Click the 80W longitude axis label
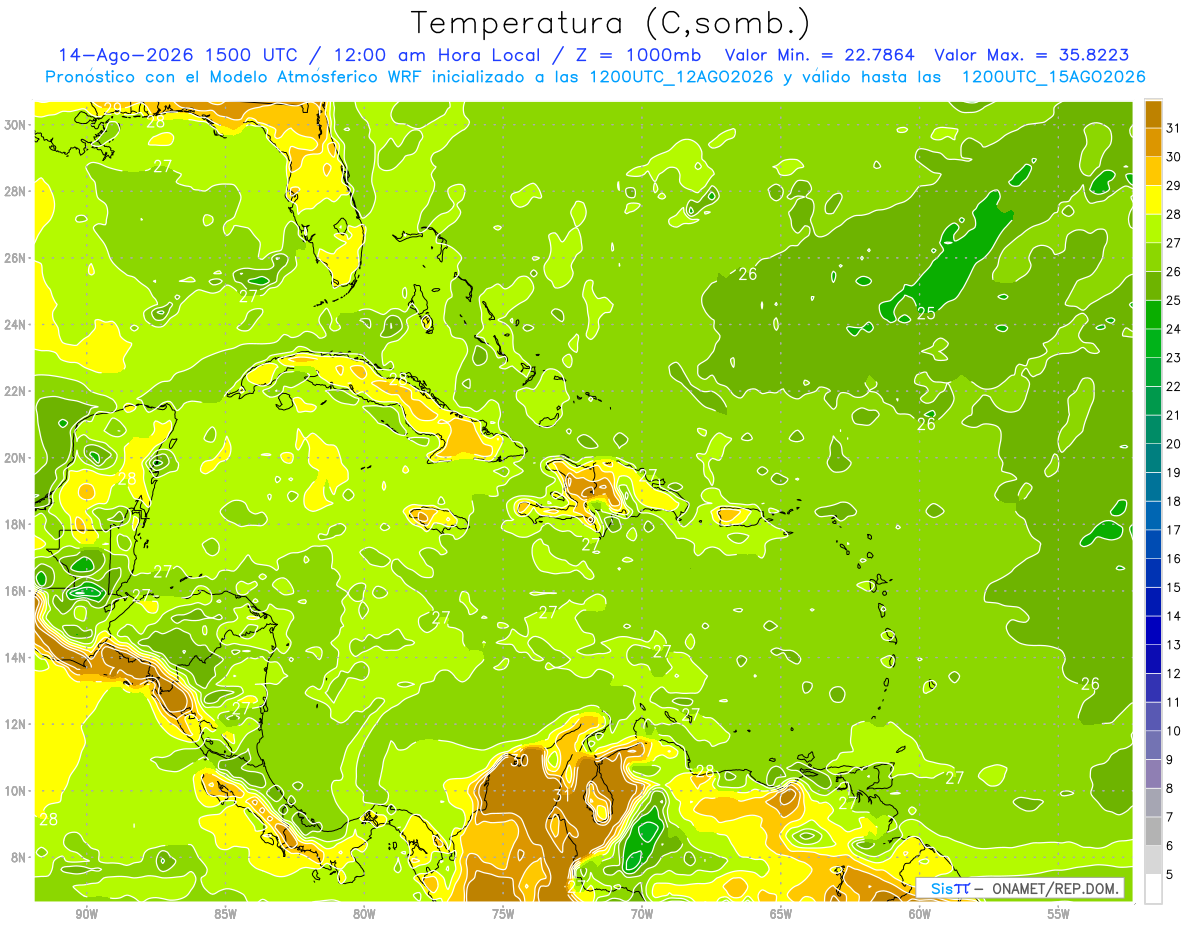Viewport: 1200px width, 927px height. pyautogui.click(x=364, y=914)
